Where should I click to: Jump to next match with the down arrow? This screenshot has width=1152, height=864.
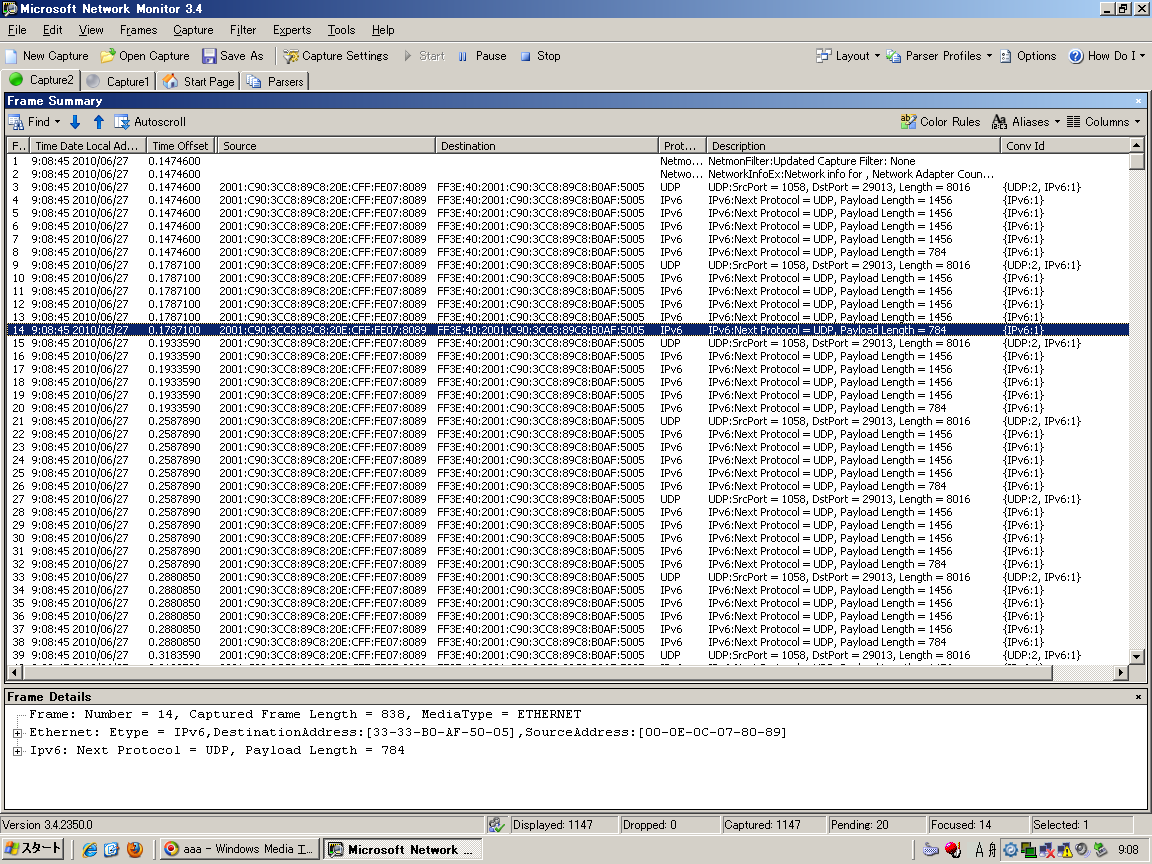pyautogui.click(x=75, y=122)
